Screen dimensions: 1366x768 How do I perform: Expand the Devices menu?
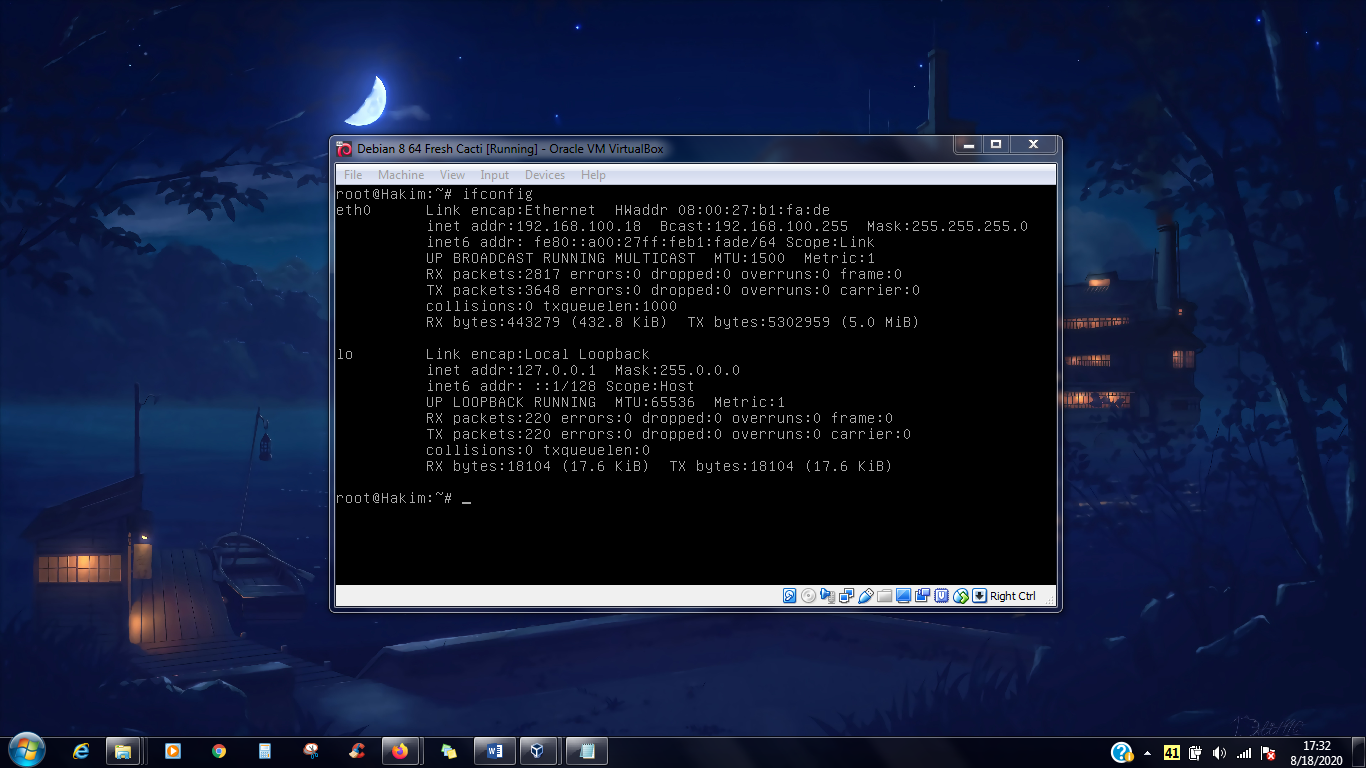(x=545, y=175)
